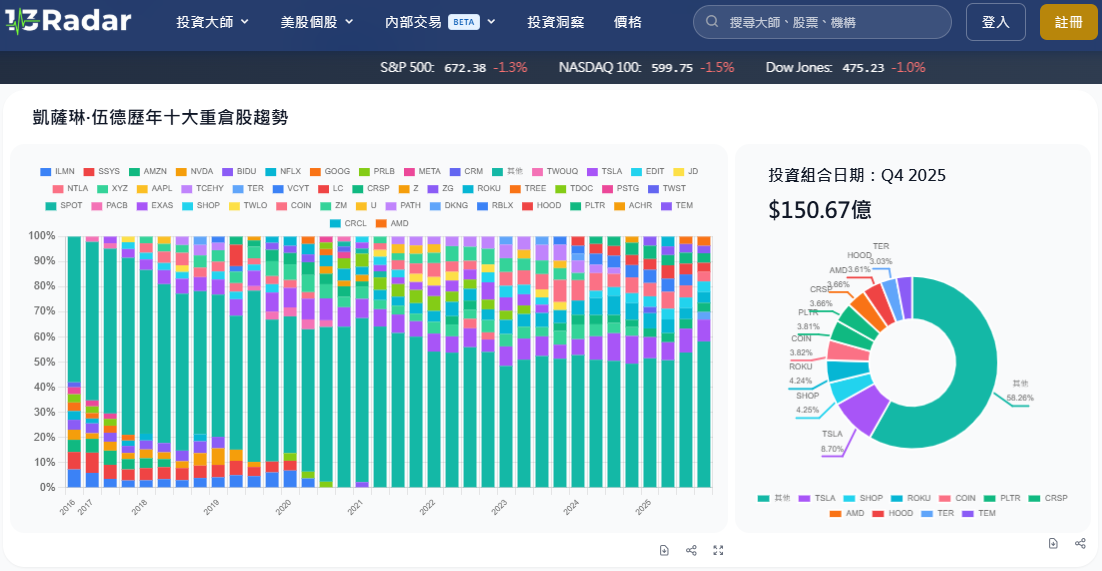
Task: Share the portfolio donut chart
Action: click(x=1080, y=543)
